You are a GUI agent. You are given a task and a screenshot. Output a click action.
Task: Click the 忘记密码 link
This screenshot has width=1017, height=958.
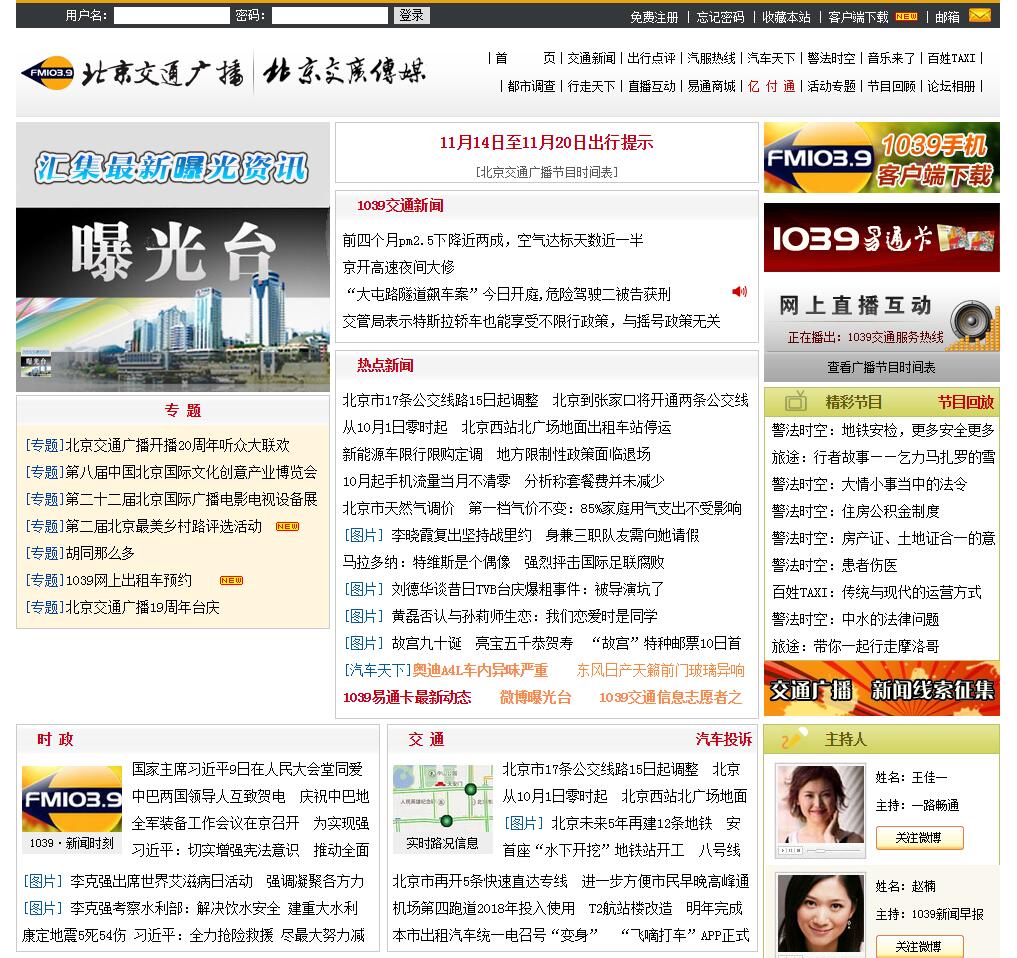point(720,18)
